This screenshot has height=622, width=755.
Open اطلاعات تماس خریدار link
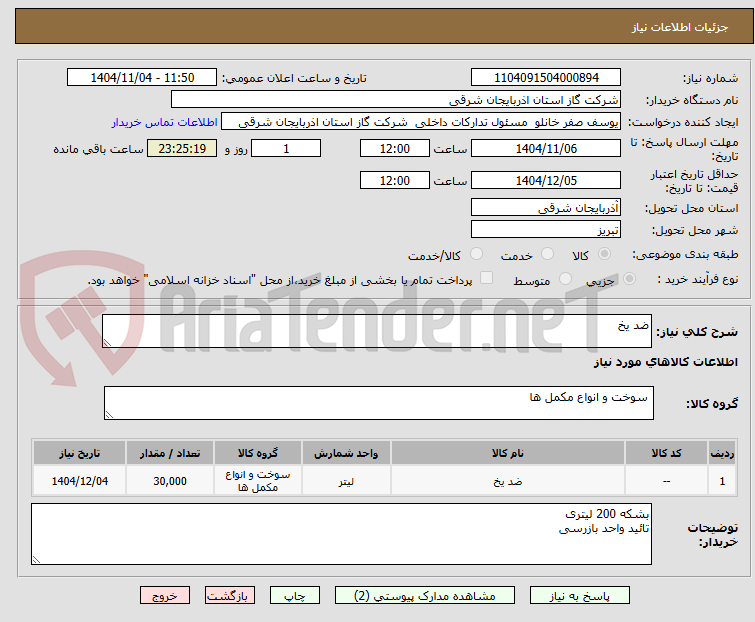pos(165,122)
